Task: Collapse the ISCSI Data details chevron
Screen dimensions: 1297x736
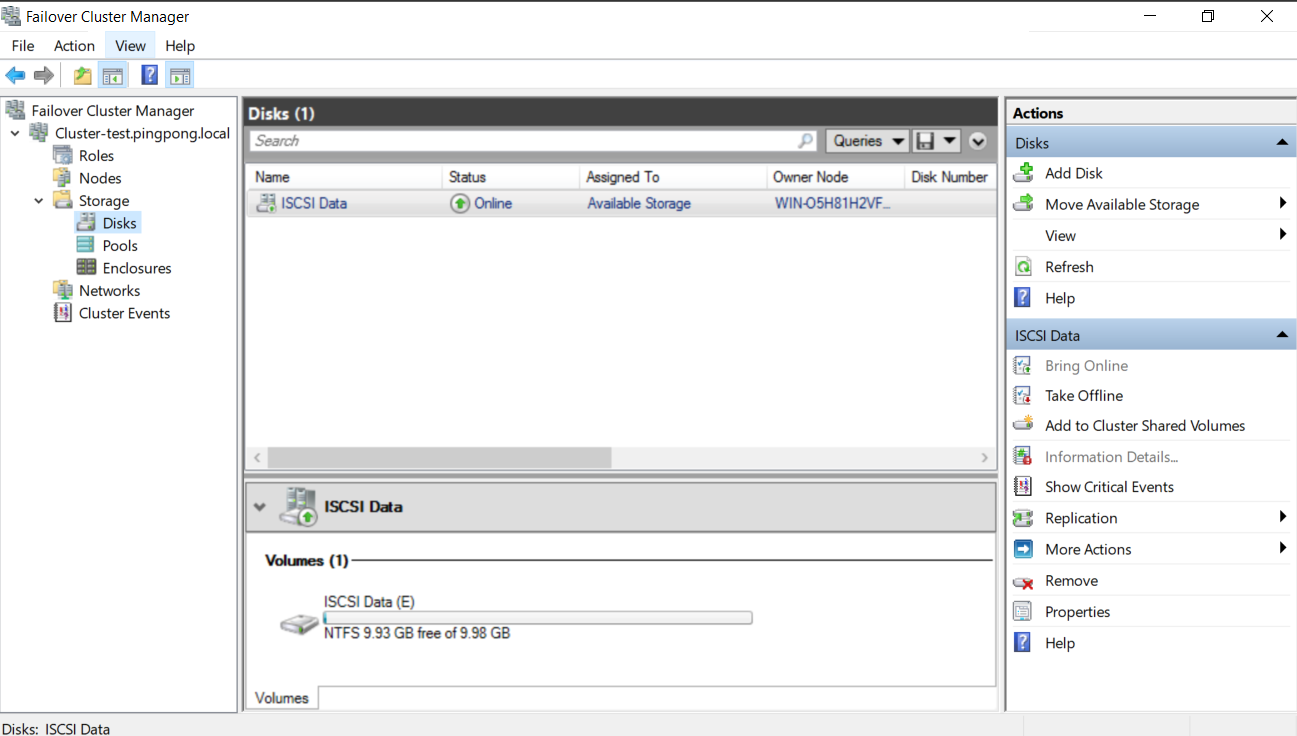Action: pyautogui.click(x=260, y=507)
